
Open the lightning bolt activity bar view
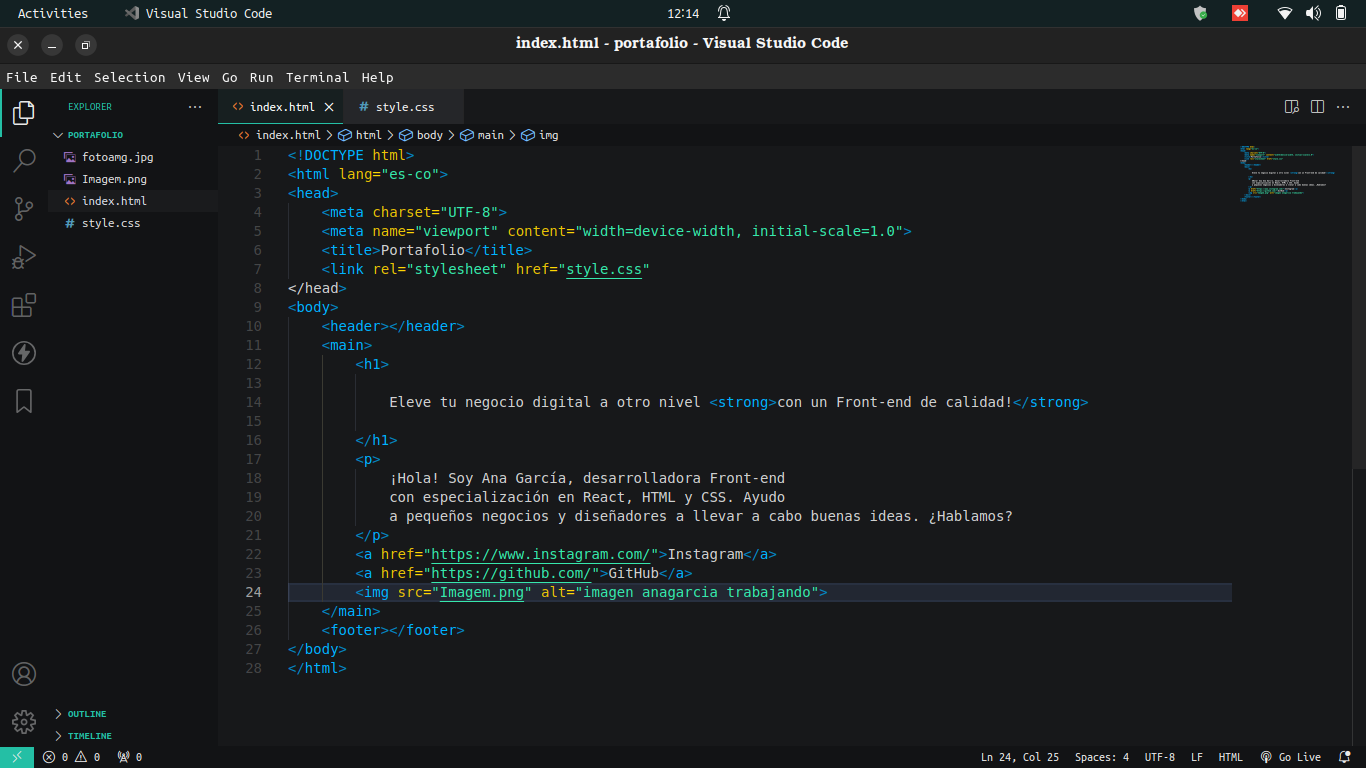click(x=24, y=353)
